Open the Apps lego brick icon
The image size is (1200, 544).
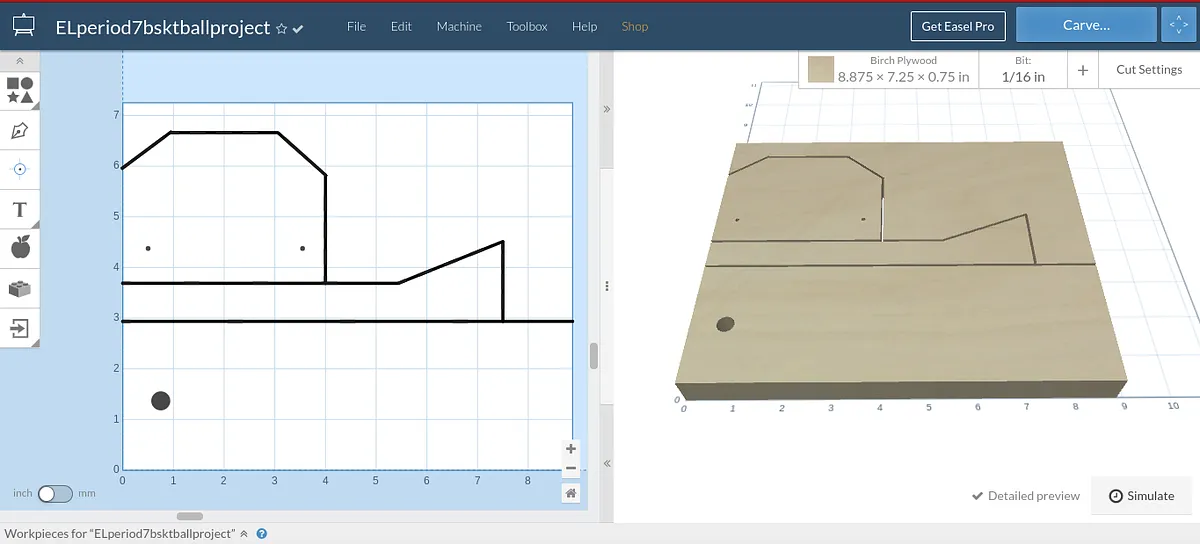(x=20, y=288)
